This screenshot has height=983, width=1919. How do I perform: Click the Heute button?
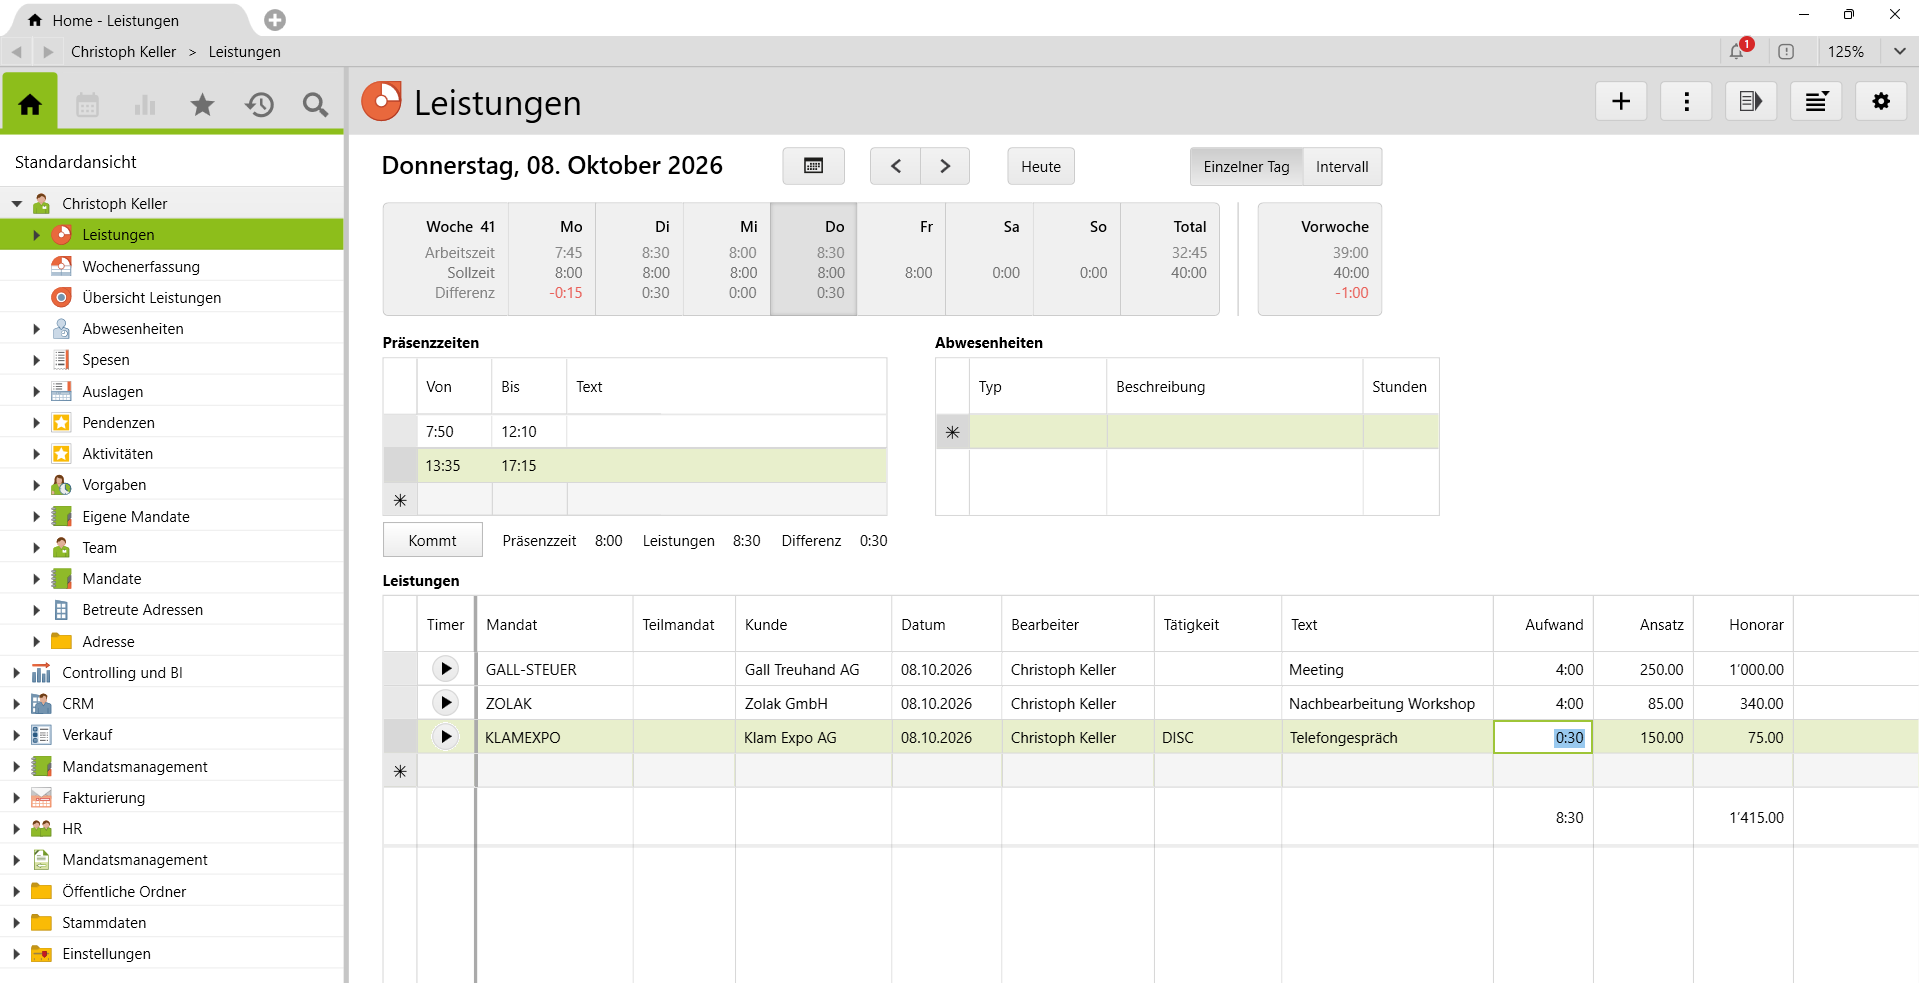pos(1040,166)
